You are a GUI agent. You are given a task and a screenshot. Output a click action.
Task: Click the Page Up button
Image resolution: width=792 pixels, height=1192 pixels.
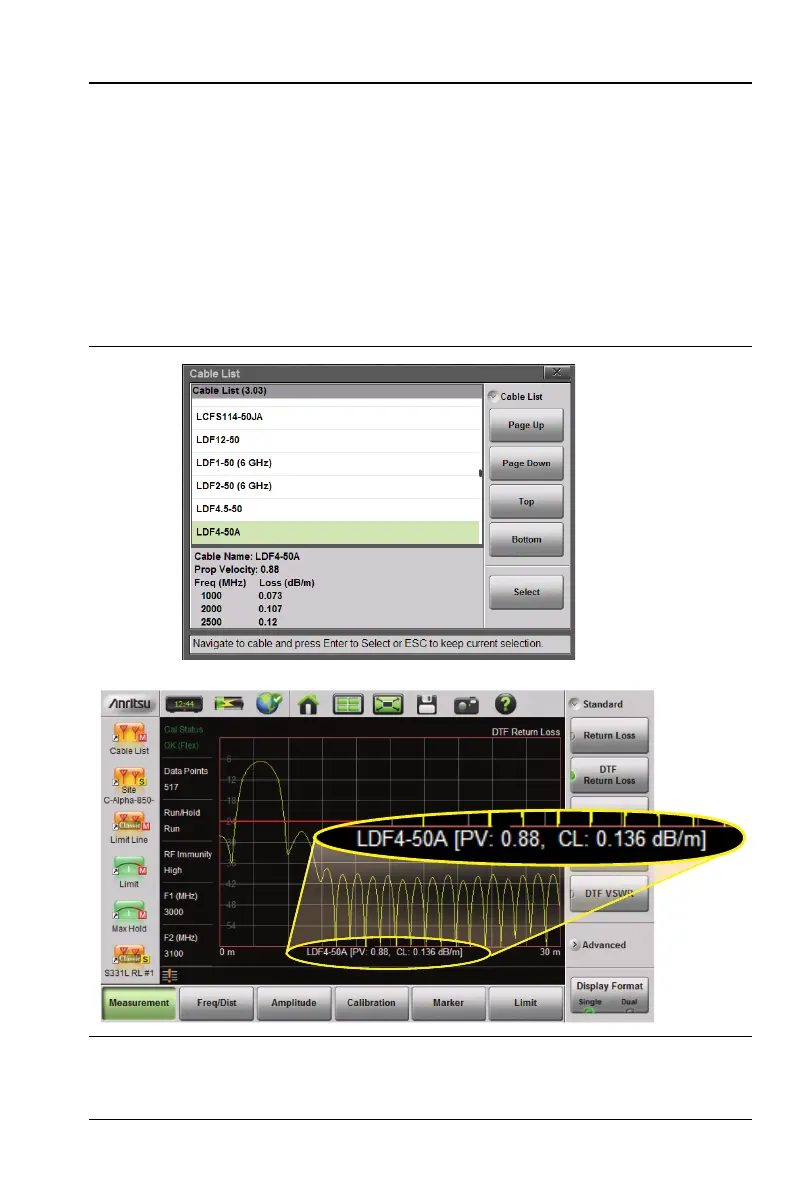[526, 425]
